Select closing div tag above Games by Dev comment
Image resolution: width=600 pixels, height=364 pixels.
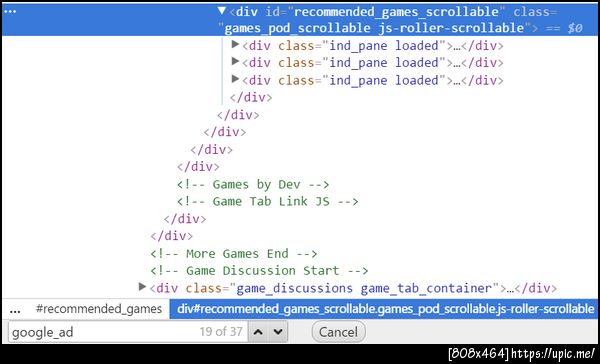tap(198, 166)
